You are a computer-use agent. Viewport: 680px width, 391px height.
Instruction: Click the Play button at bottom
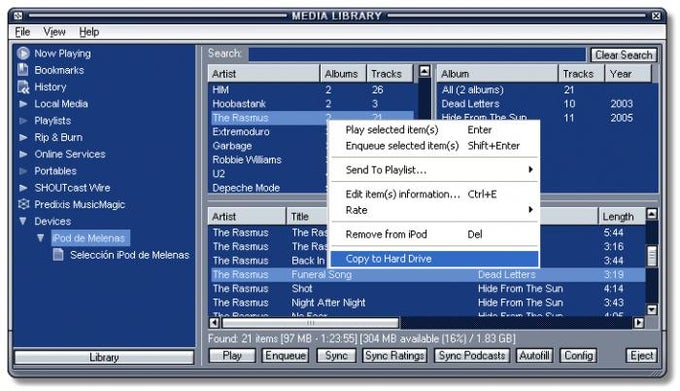(232, 355)
